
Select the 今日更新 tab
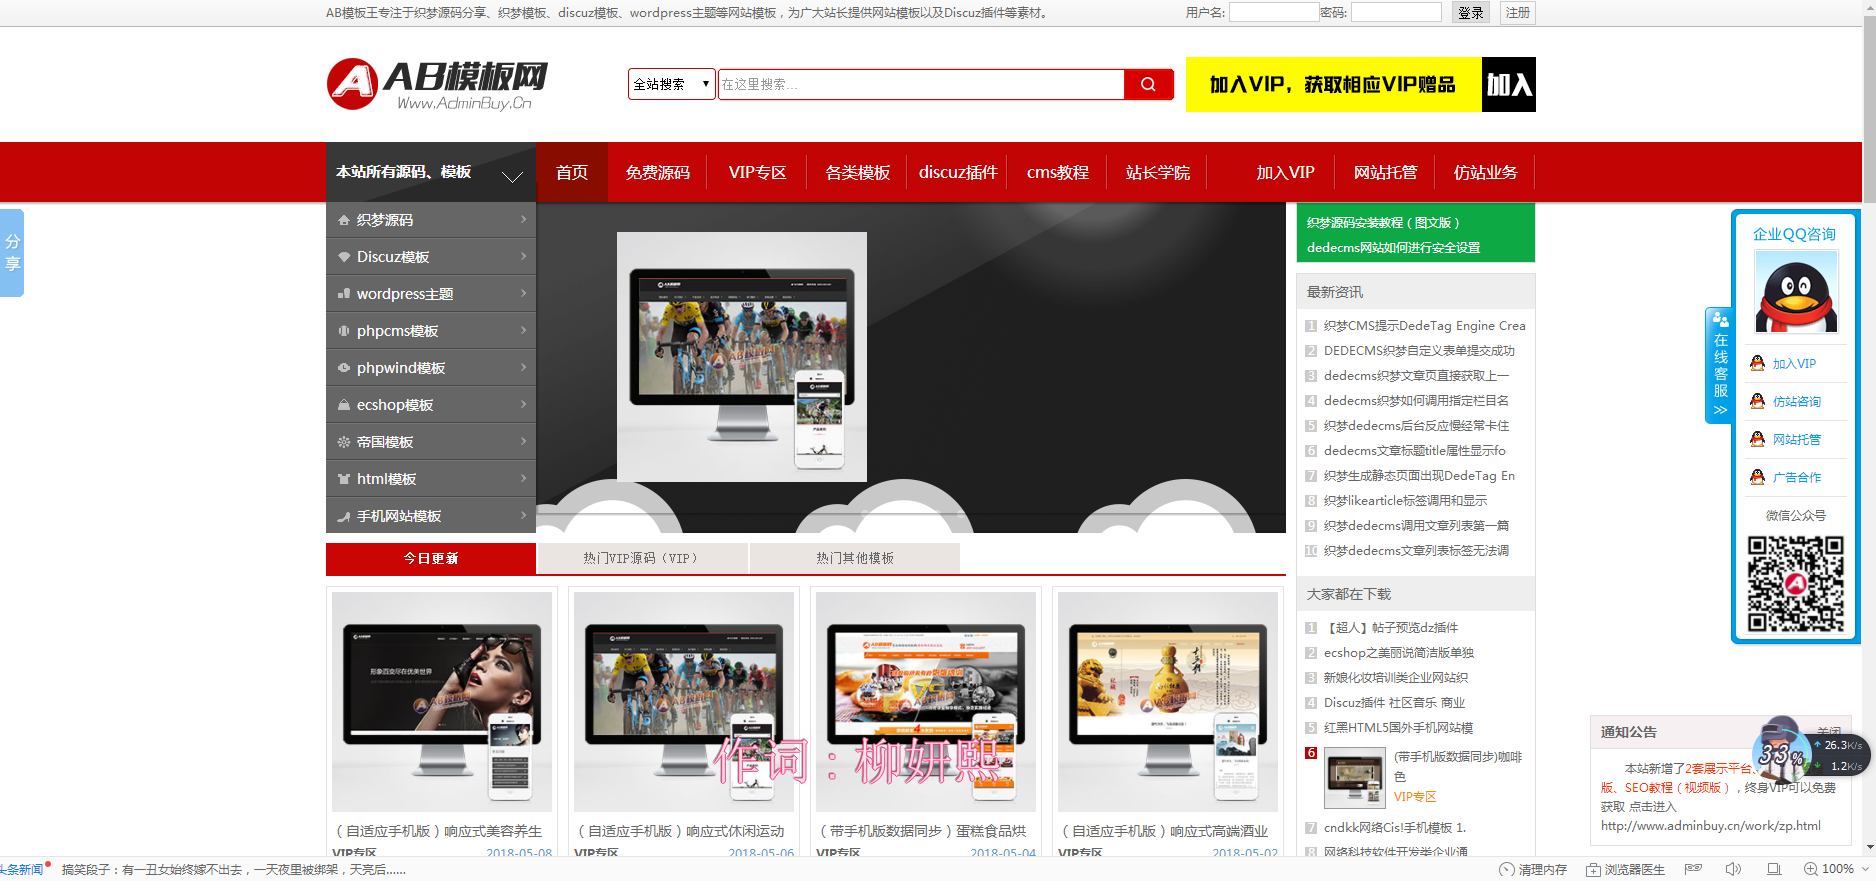[431, 558]
